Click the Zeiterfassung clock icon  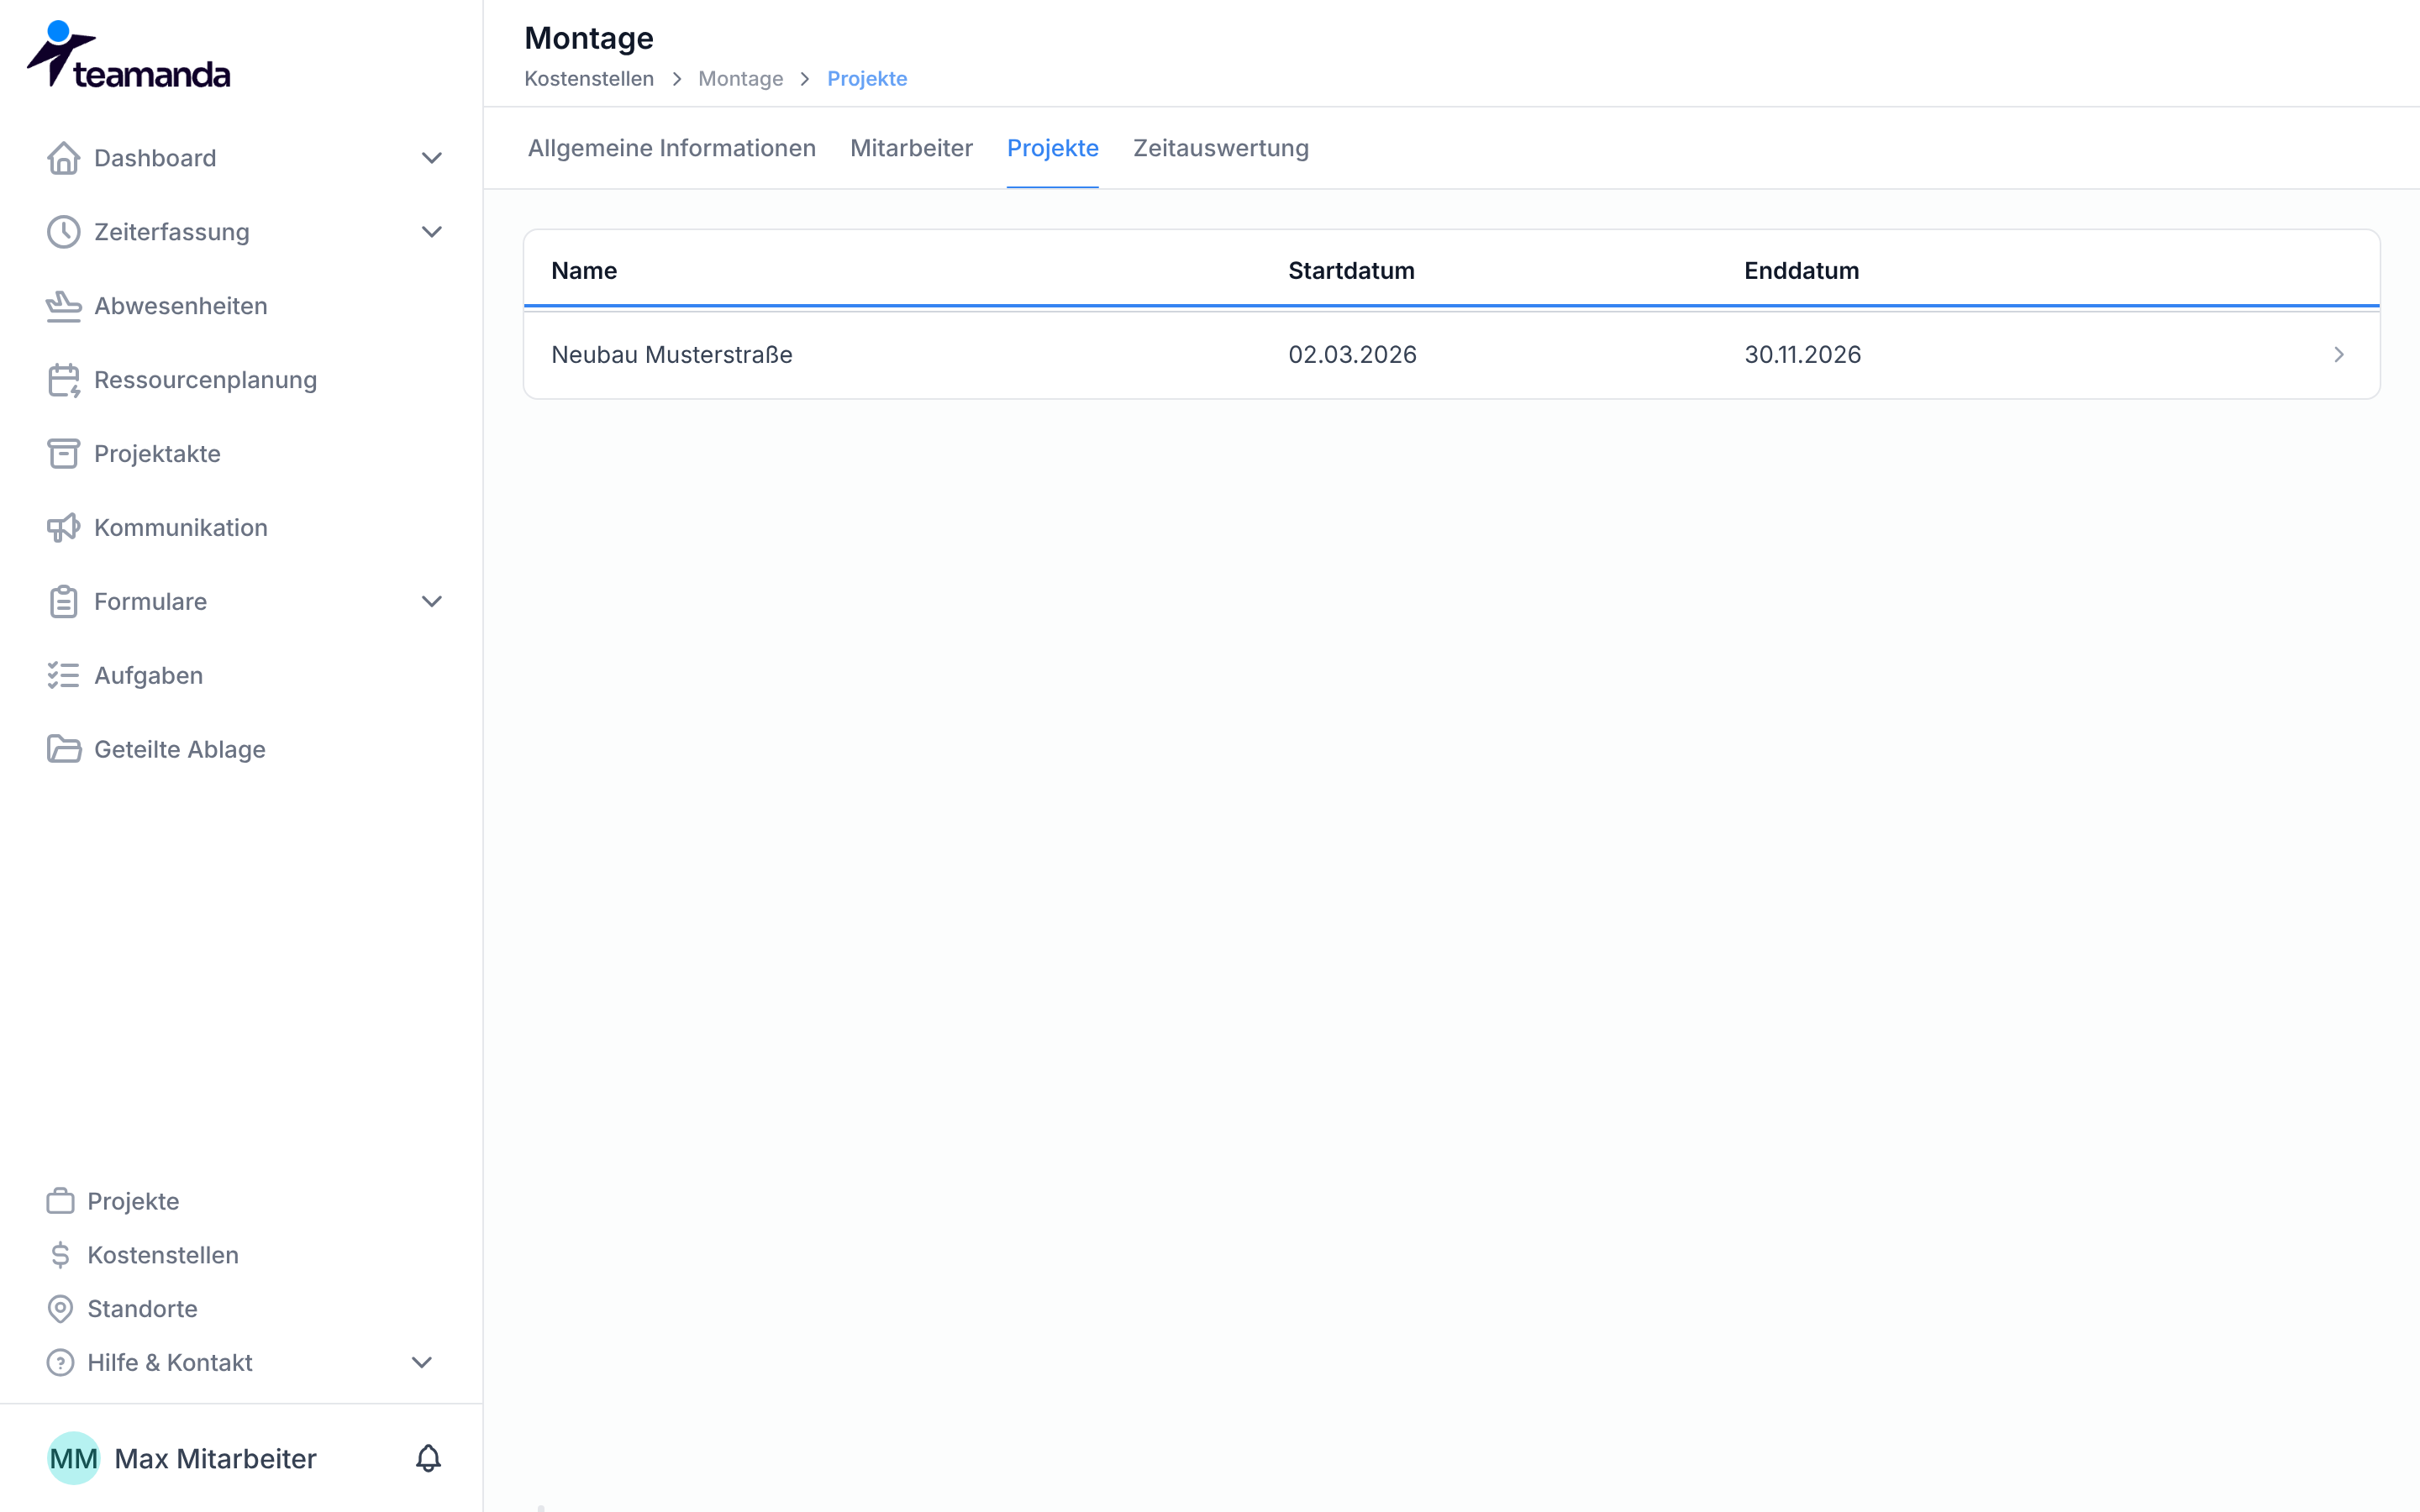coord(64,232)
